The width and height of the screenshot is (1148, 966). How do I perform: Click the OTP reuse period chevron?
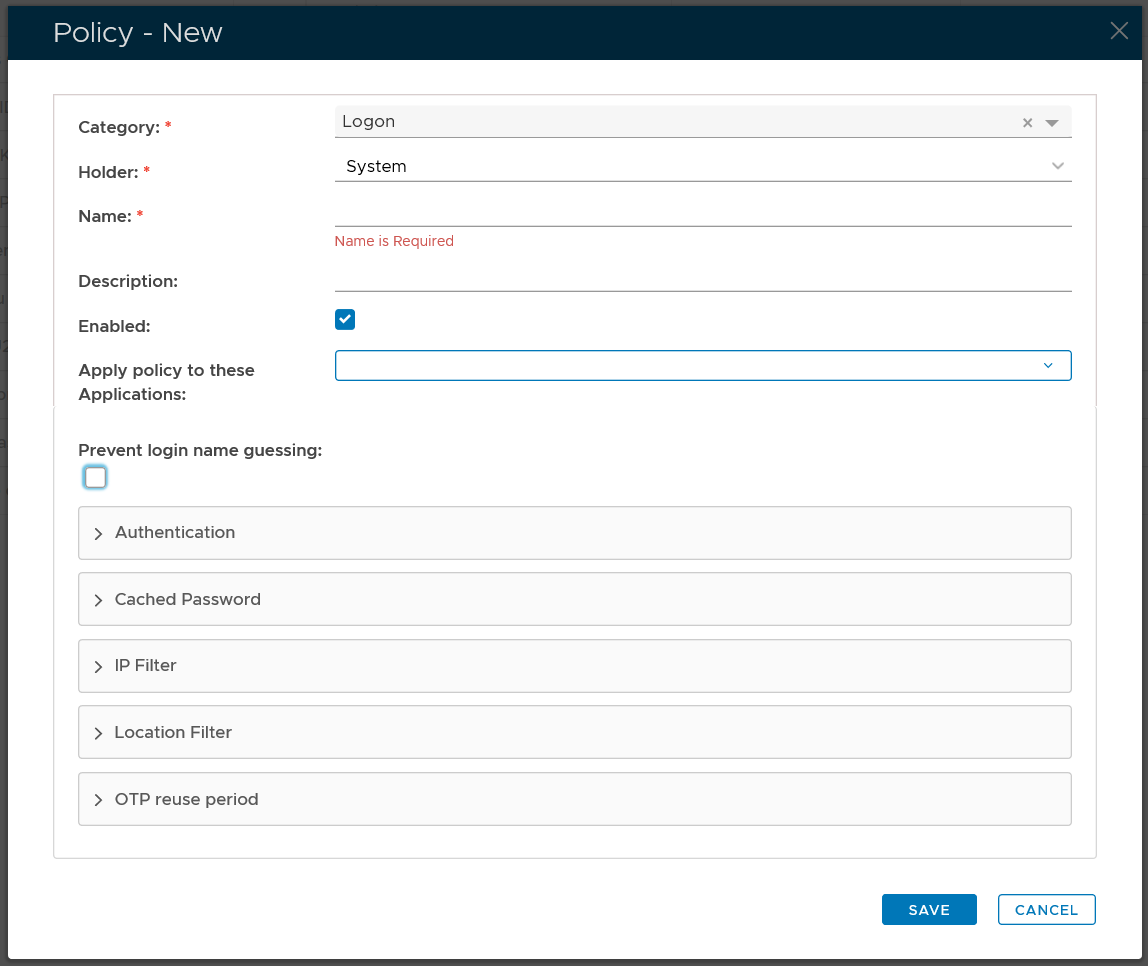(98, 800)
